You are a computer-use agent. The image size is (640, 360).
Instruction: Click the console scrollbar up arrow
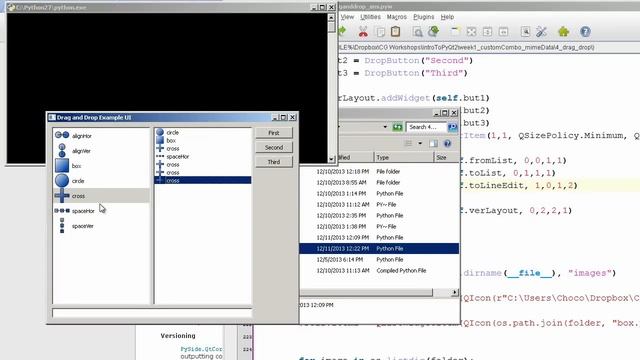(331, 17)
